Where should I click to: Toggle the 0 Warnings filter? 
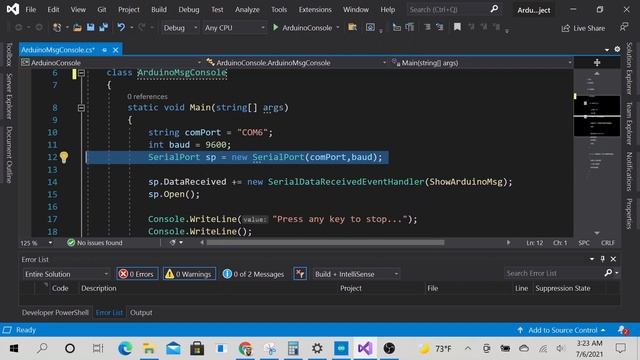click(x=189, y=274)
